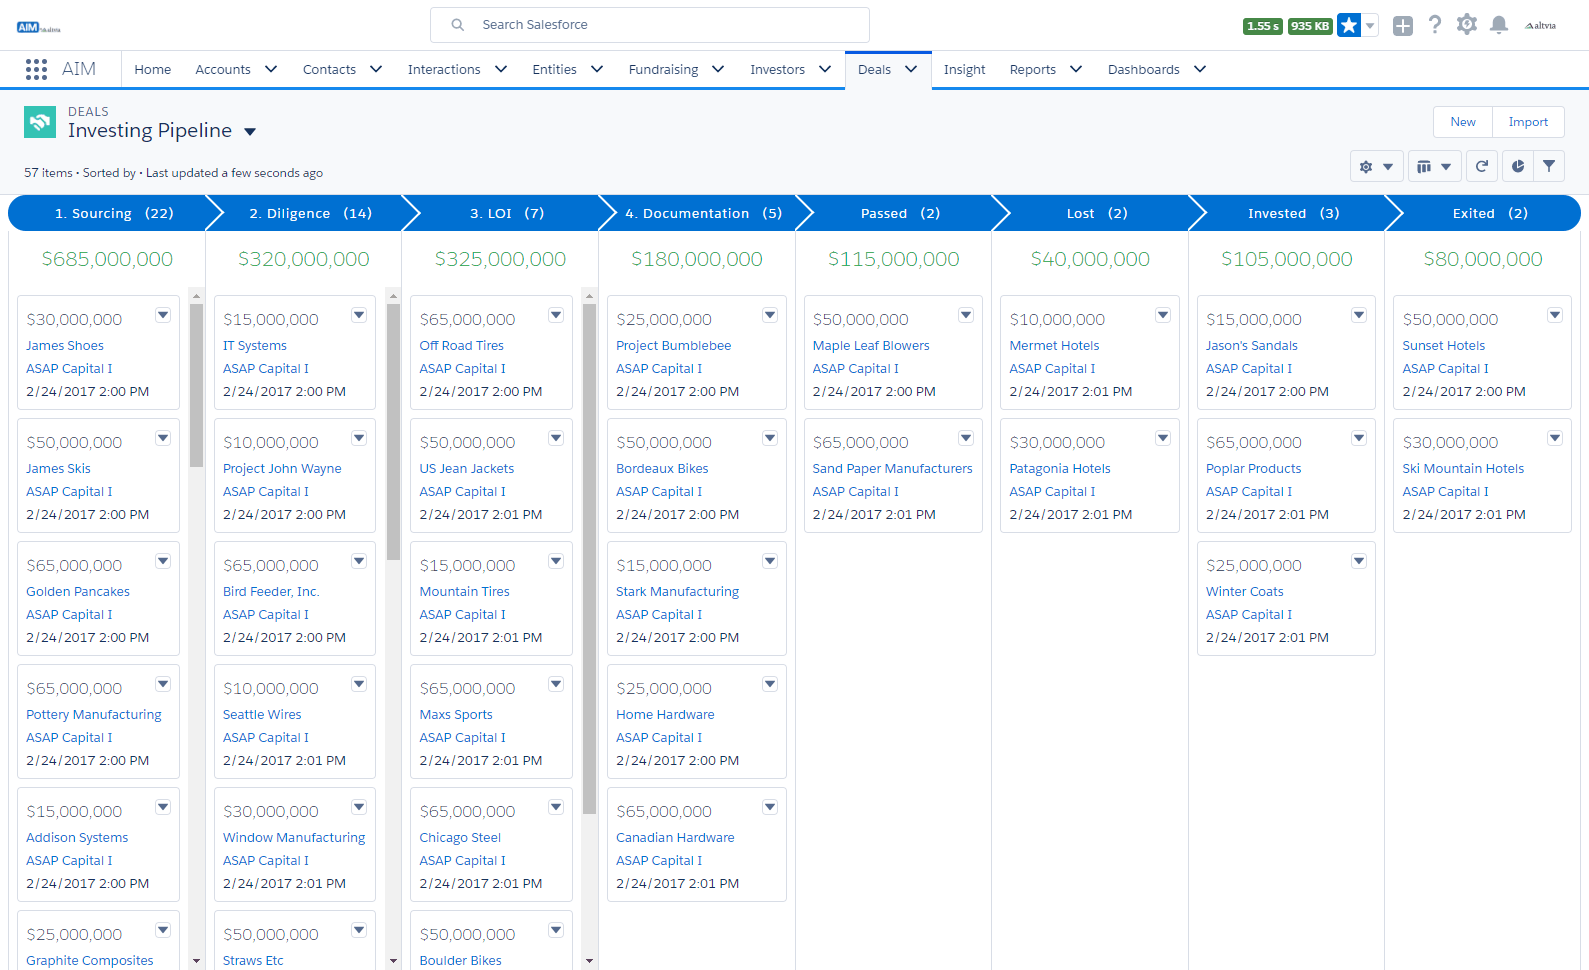Open the global actions plus icon
This screenshot has width=1589, height=970.
tap(1403, 26)
